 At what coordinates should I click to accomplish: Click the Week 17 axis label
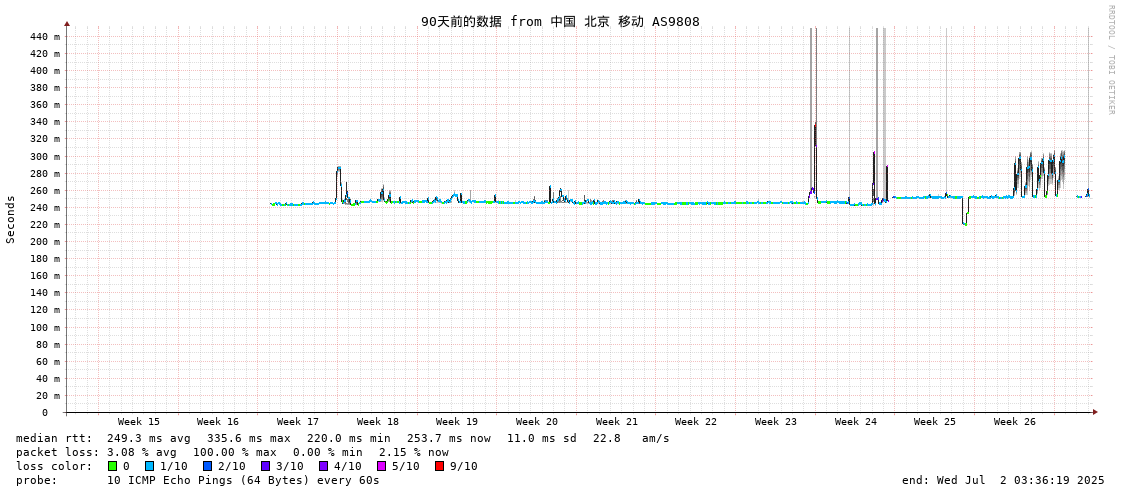pos(298,422)
